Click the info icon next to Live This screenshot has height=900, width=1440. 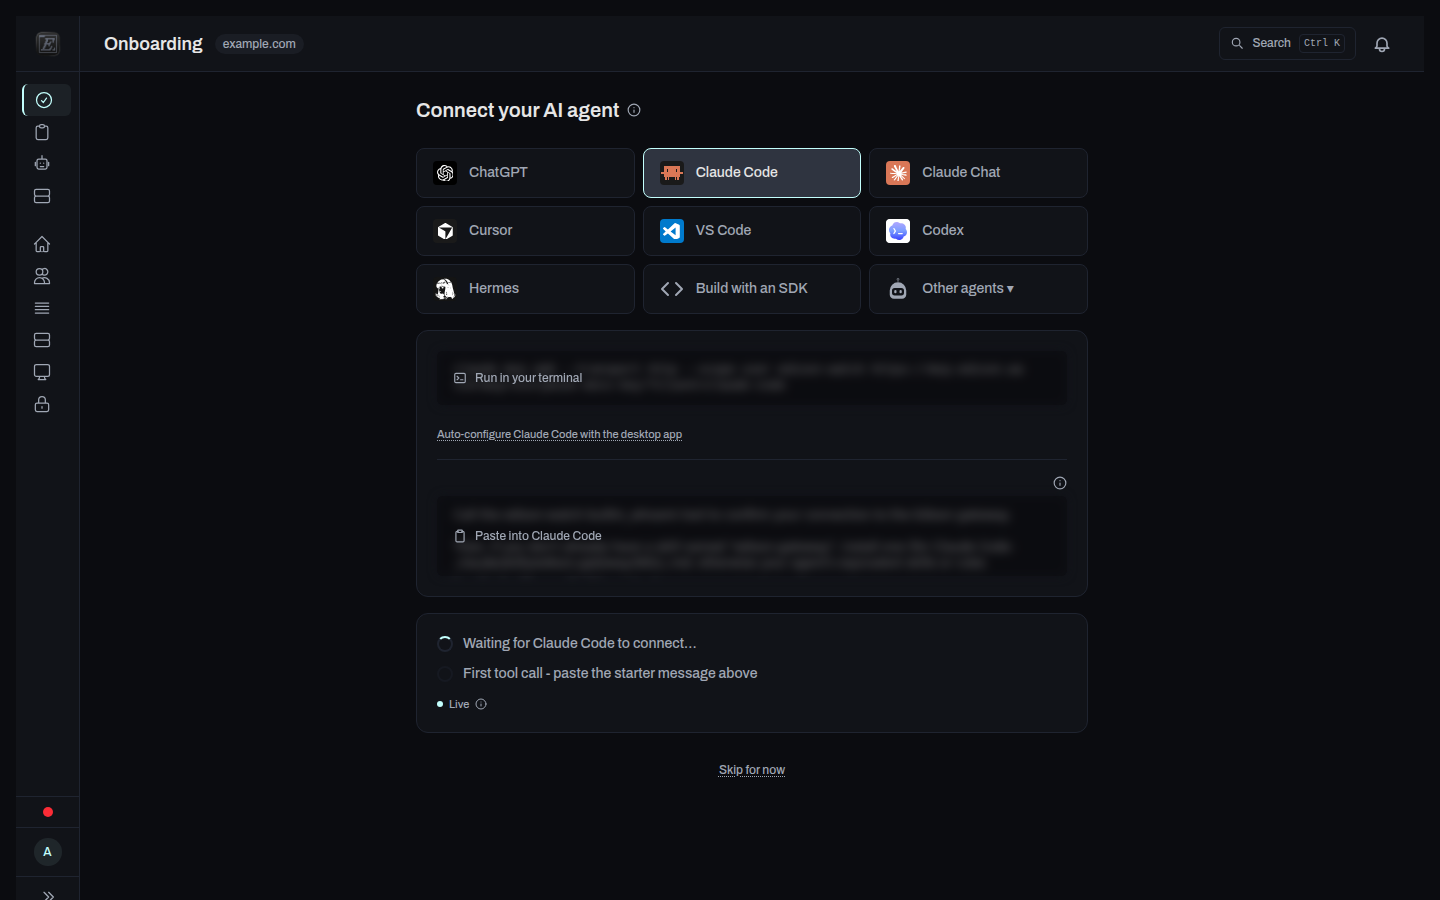tap(481, 704)
